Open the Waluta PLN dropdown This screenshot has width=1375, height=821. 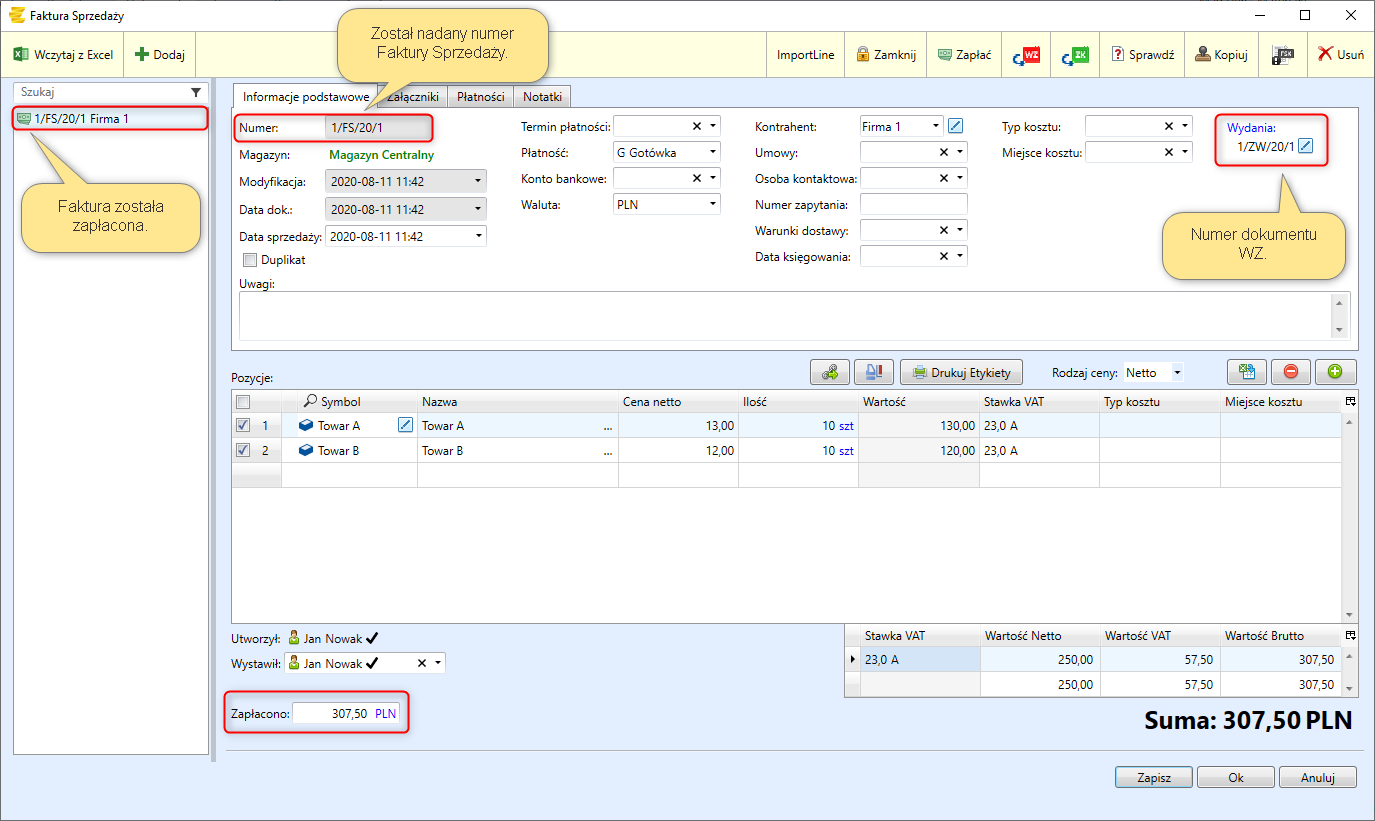[713, 203]
